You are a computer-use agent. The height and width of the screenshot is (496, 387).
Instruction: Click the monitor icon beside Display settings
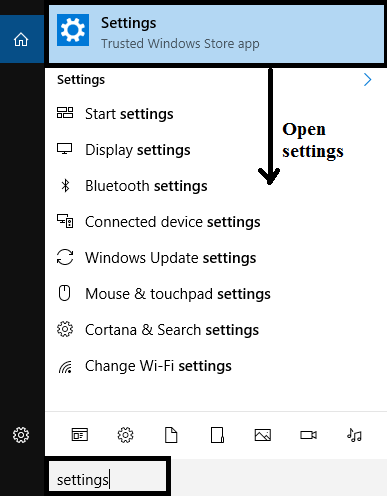(x=64, y=149)
